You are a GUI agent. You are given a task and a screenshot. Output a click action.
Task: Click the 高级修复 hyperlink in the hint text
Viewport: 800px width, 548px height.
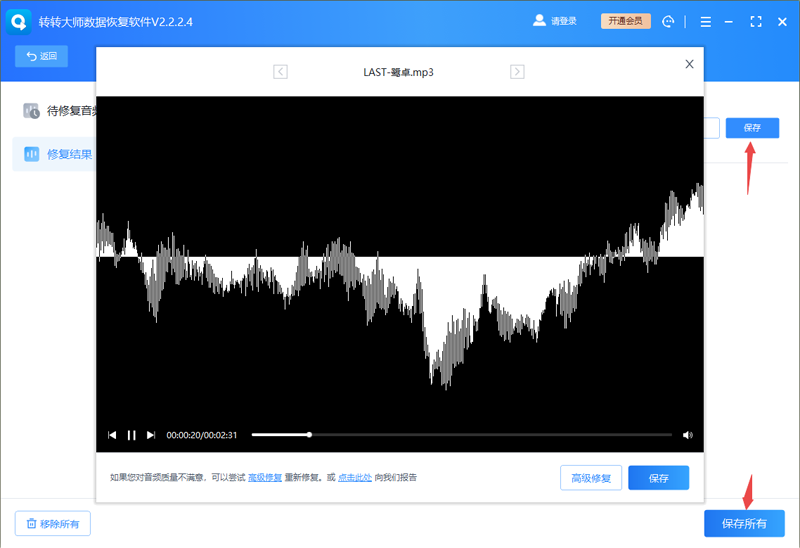coord(265,478)
